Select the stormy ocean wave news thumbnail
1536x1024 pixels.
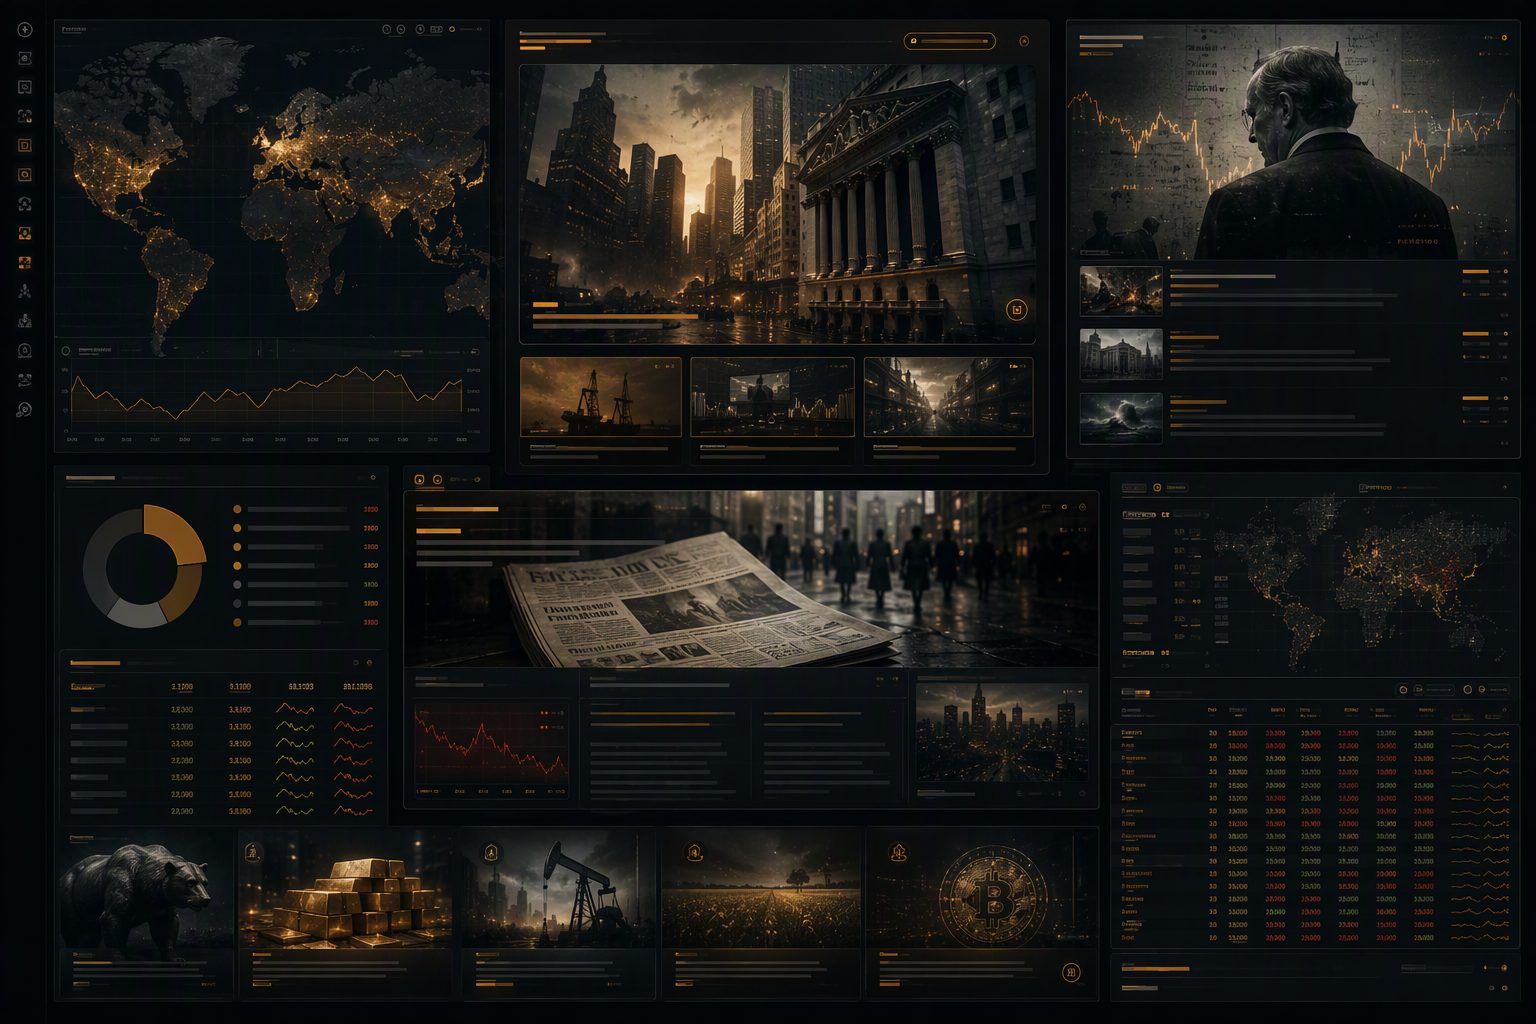[x=1121, y=418]
